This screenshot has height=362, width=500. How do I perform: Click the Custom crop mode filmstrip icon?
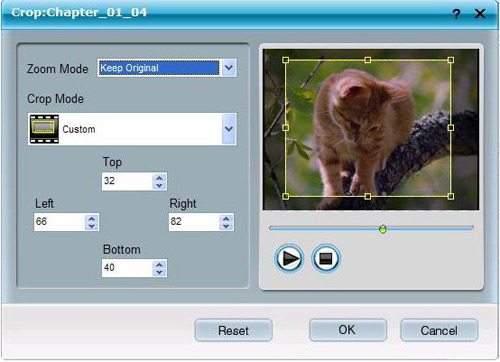pos(44,129)
